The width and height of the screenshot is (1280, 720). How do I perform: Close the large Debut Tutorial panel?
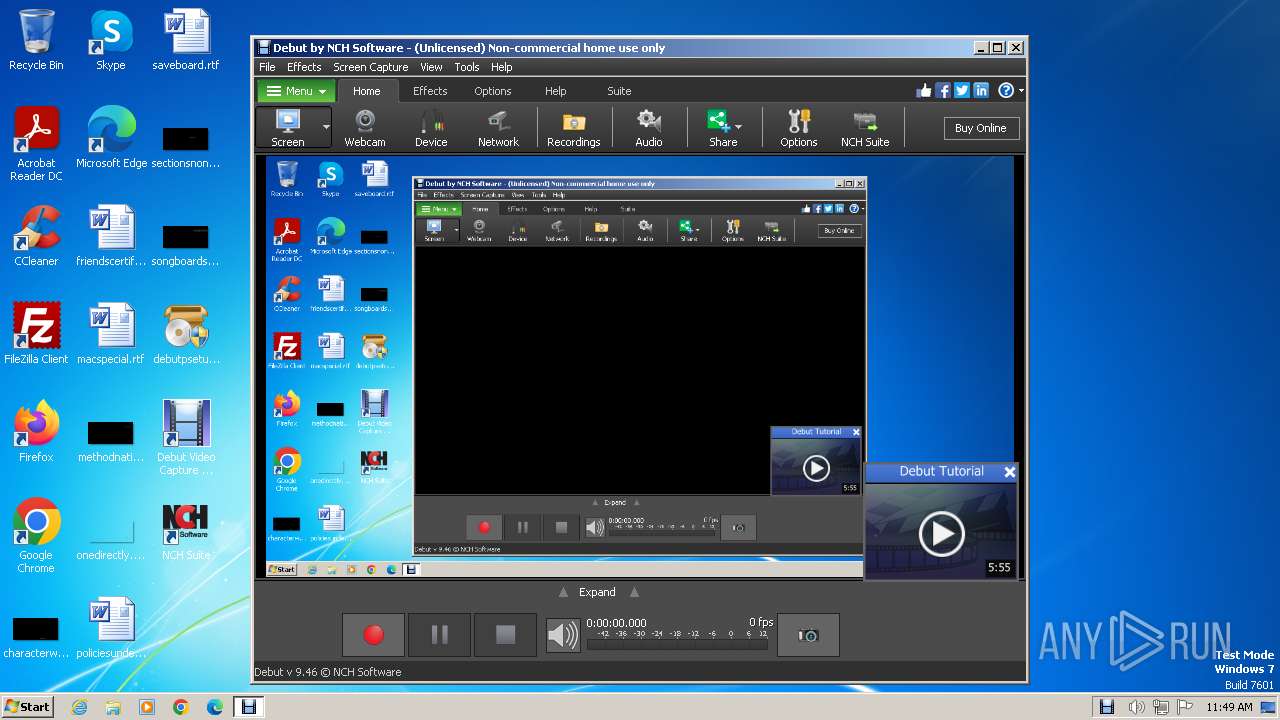[1009, 472]
